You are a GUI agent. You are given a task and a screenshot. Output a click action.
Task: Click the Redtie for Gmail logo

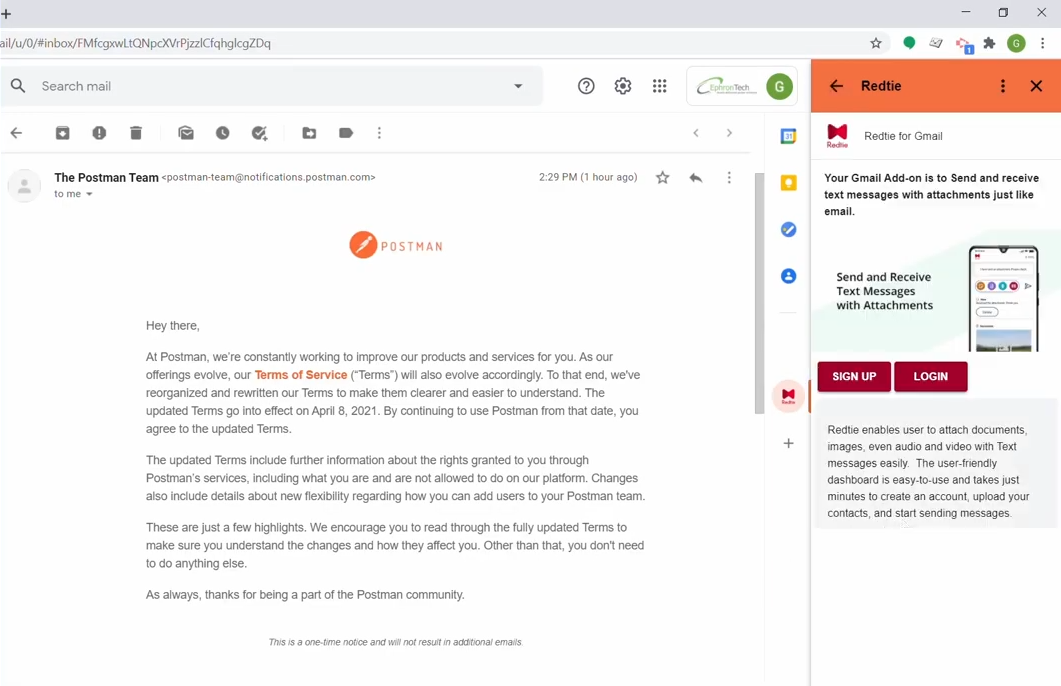(837, 136)
